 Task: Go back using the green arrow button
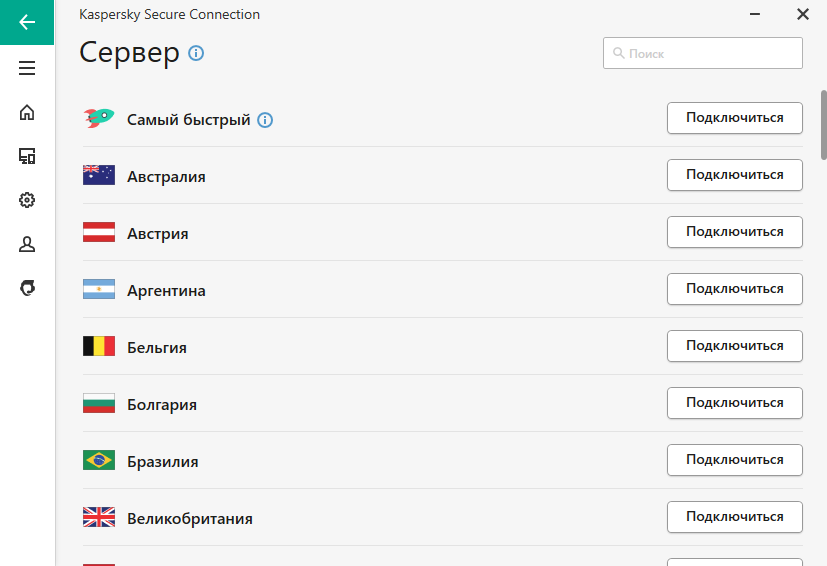click(x=27, y=22)
